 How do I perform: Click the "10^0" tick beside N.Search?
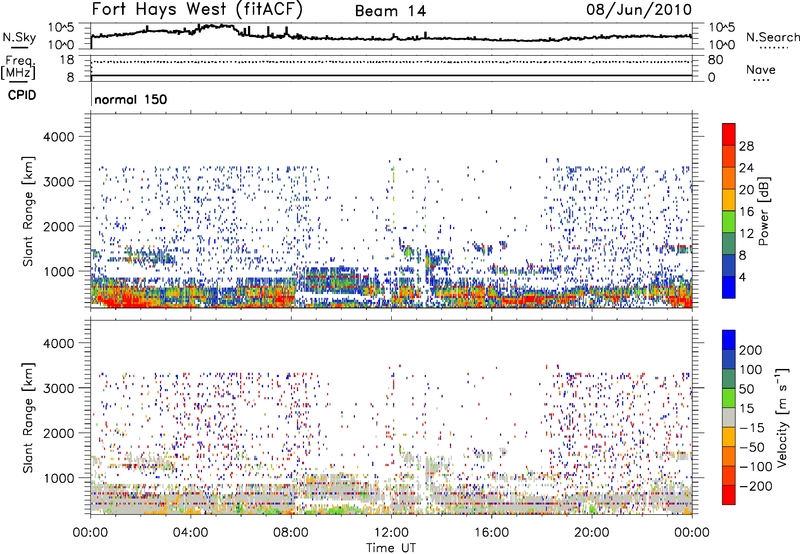pos(722,45)
